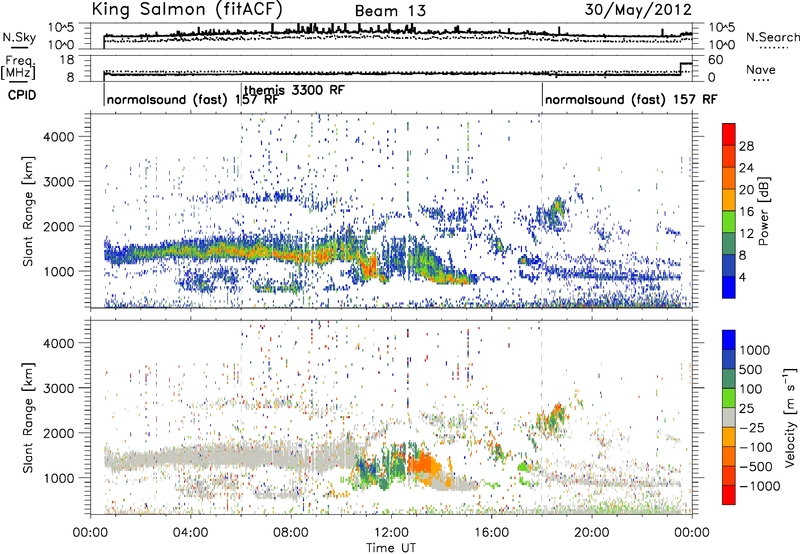Viewport: 800px width, 554px height.
Task: Click the date 30/May/2012
Action: pyautogui.click(x=638, y=9)
